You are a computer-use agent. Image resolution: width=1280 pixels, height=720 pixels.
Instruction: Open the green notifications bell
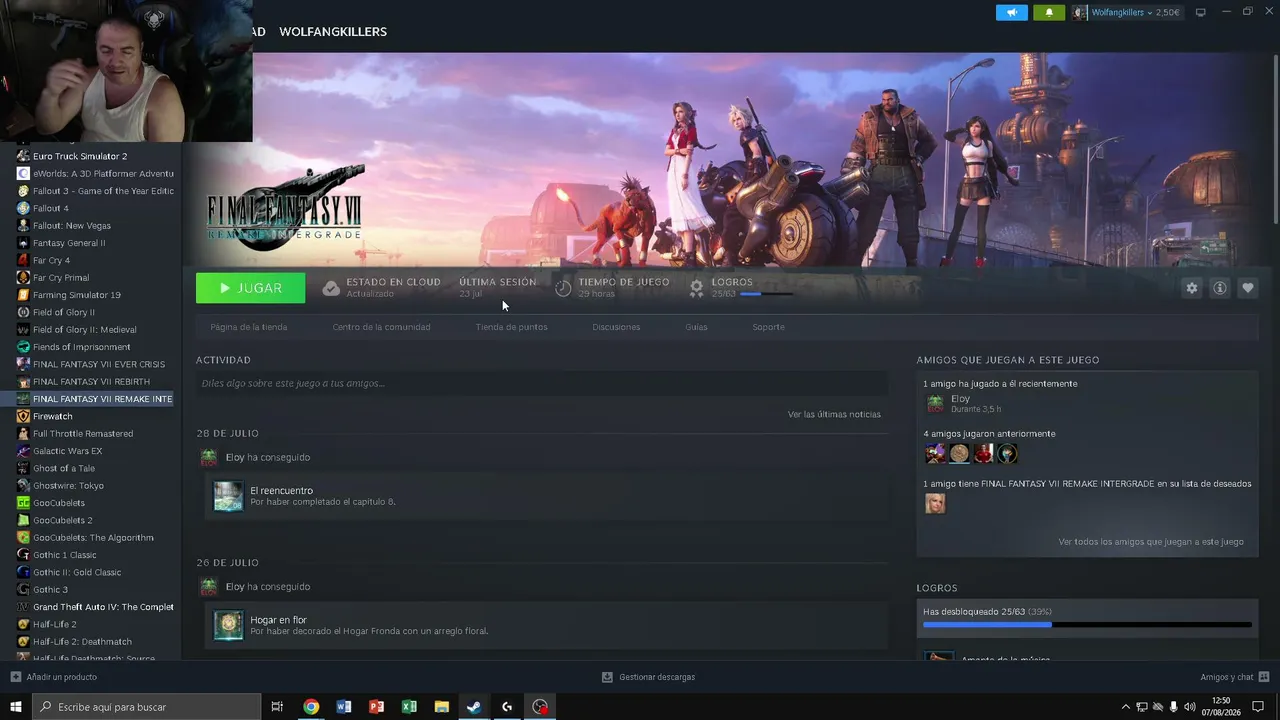pyautogui.click(x=1049, y=13)
